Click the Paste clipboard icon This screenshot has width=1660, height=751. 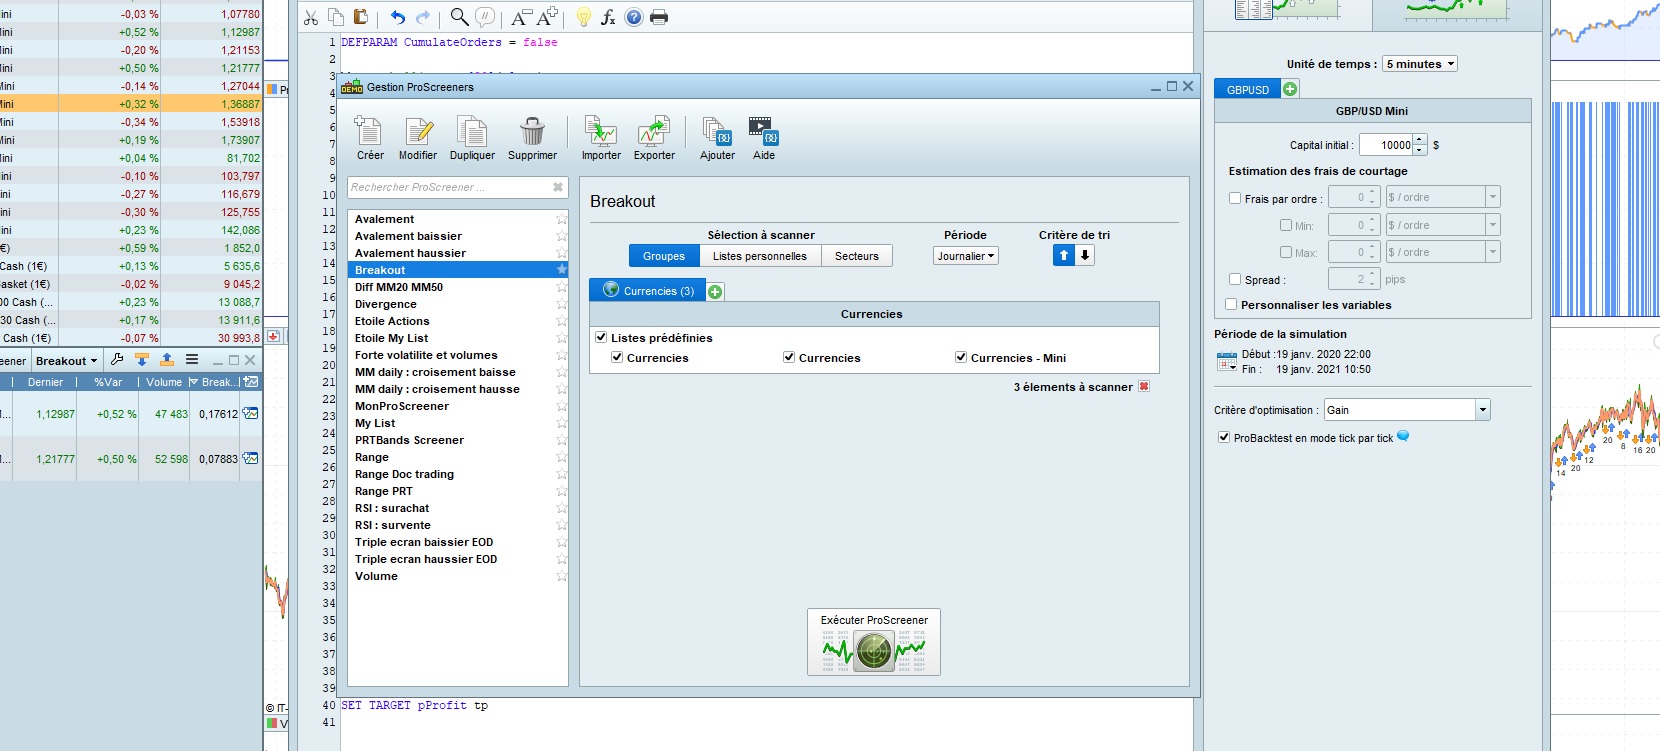point(361,17)
